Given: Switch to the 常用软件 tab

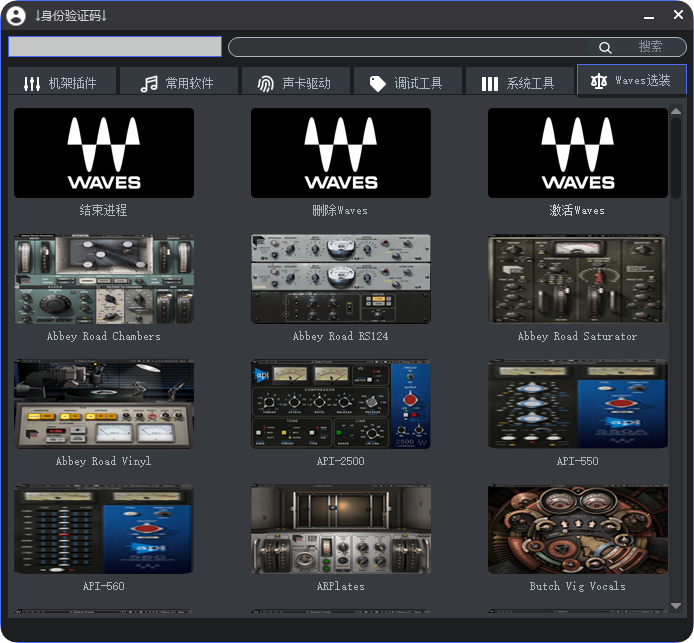Looking at the screenshot, I should tap(179, 81).
